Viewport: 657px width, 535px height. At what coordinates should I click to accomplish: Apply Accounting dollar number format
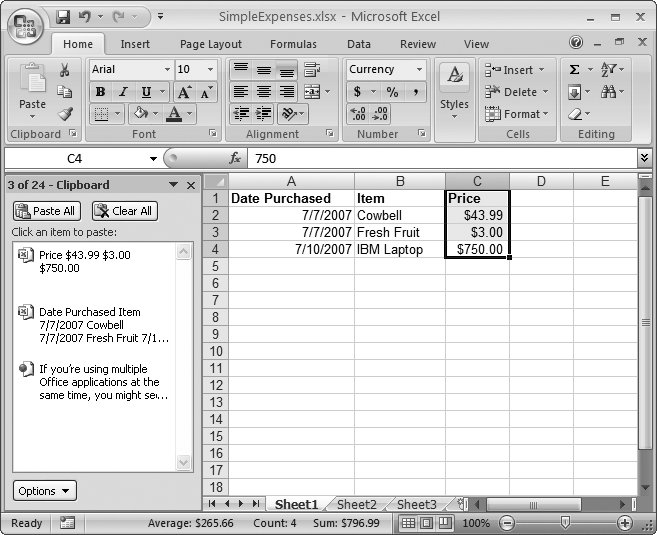pos(357,92)
